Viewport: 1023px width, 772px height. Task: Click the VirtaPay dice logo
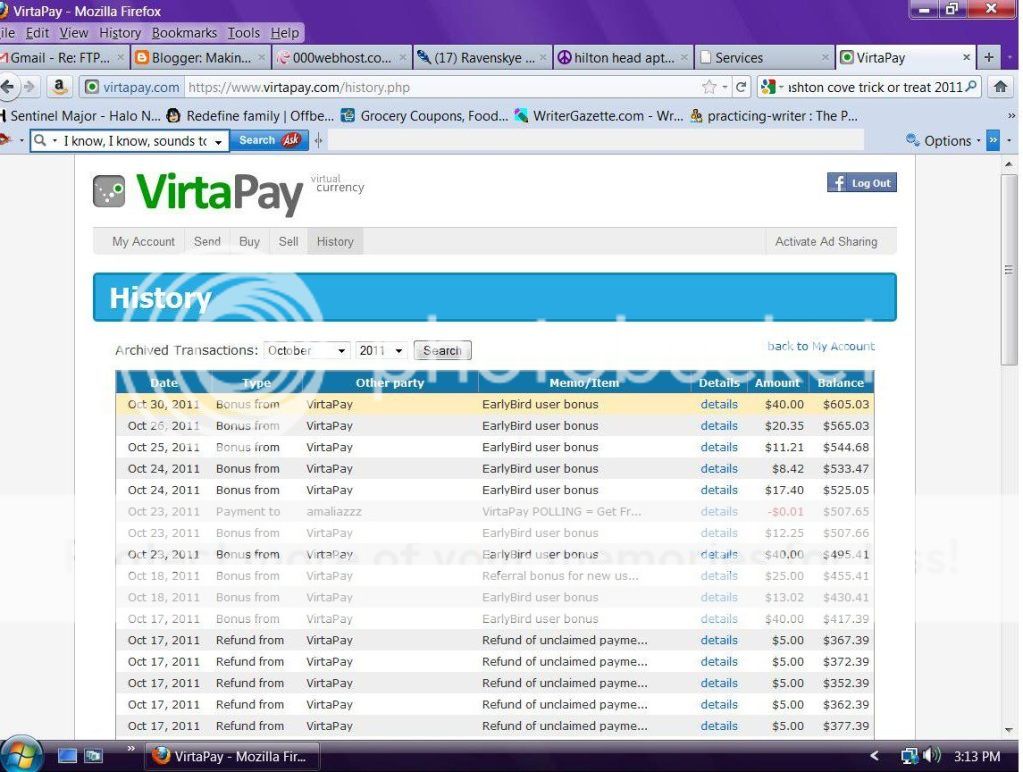[108, 190]
